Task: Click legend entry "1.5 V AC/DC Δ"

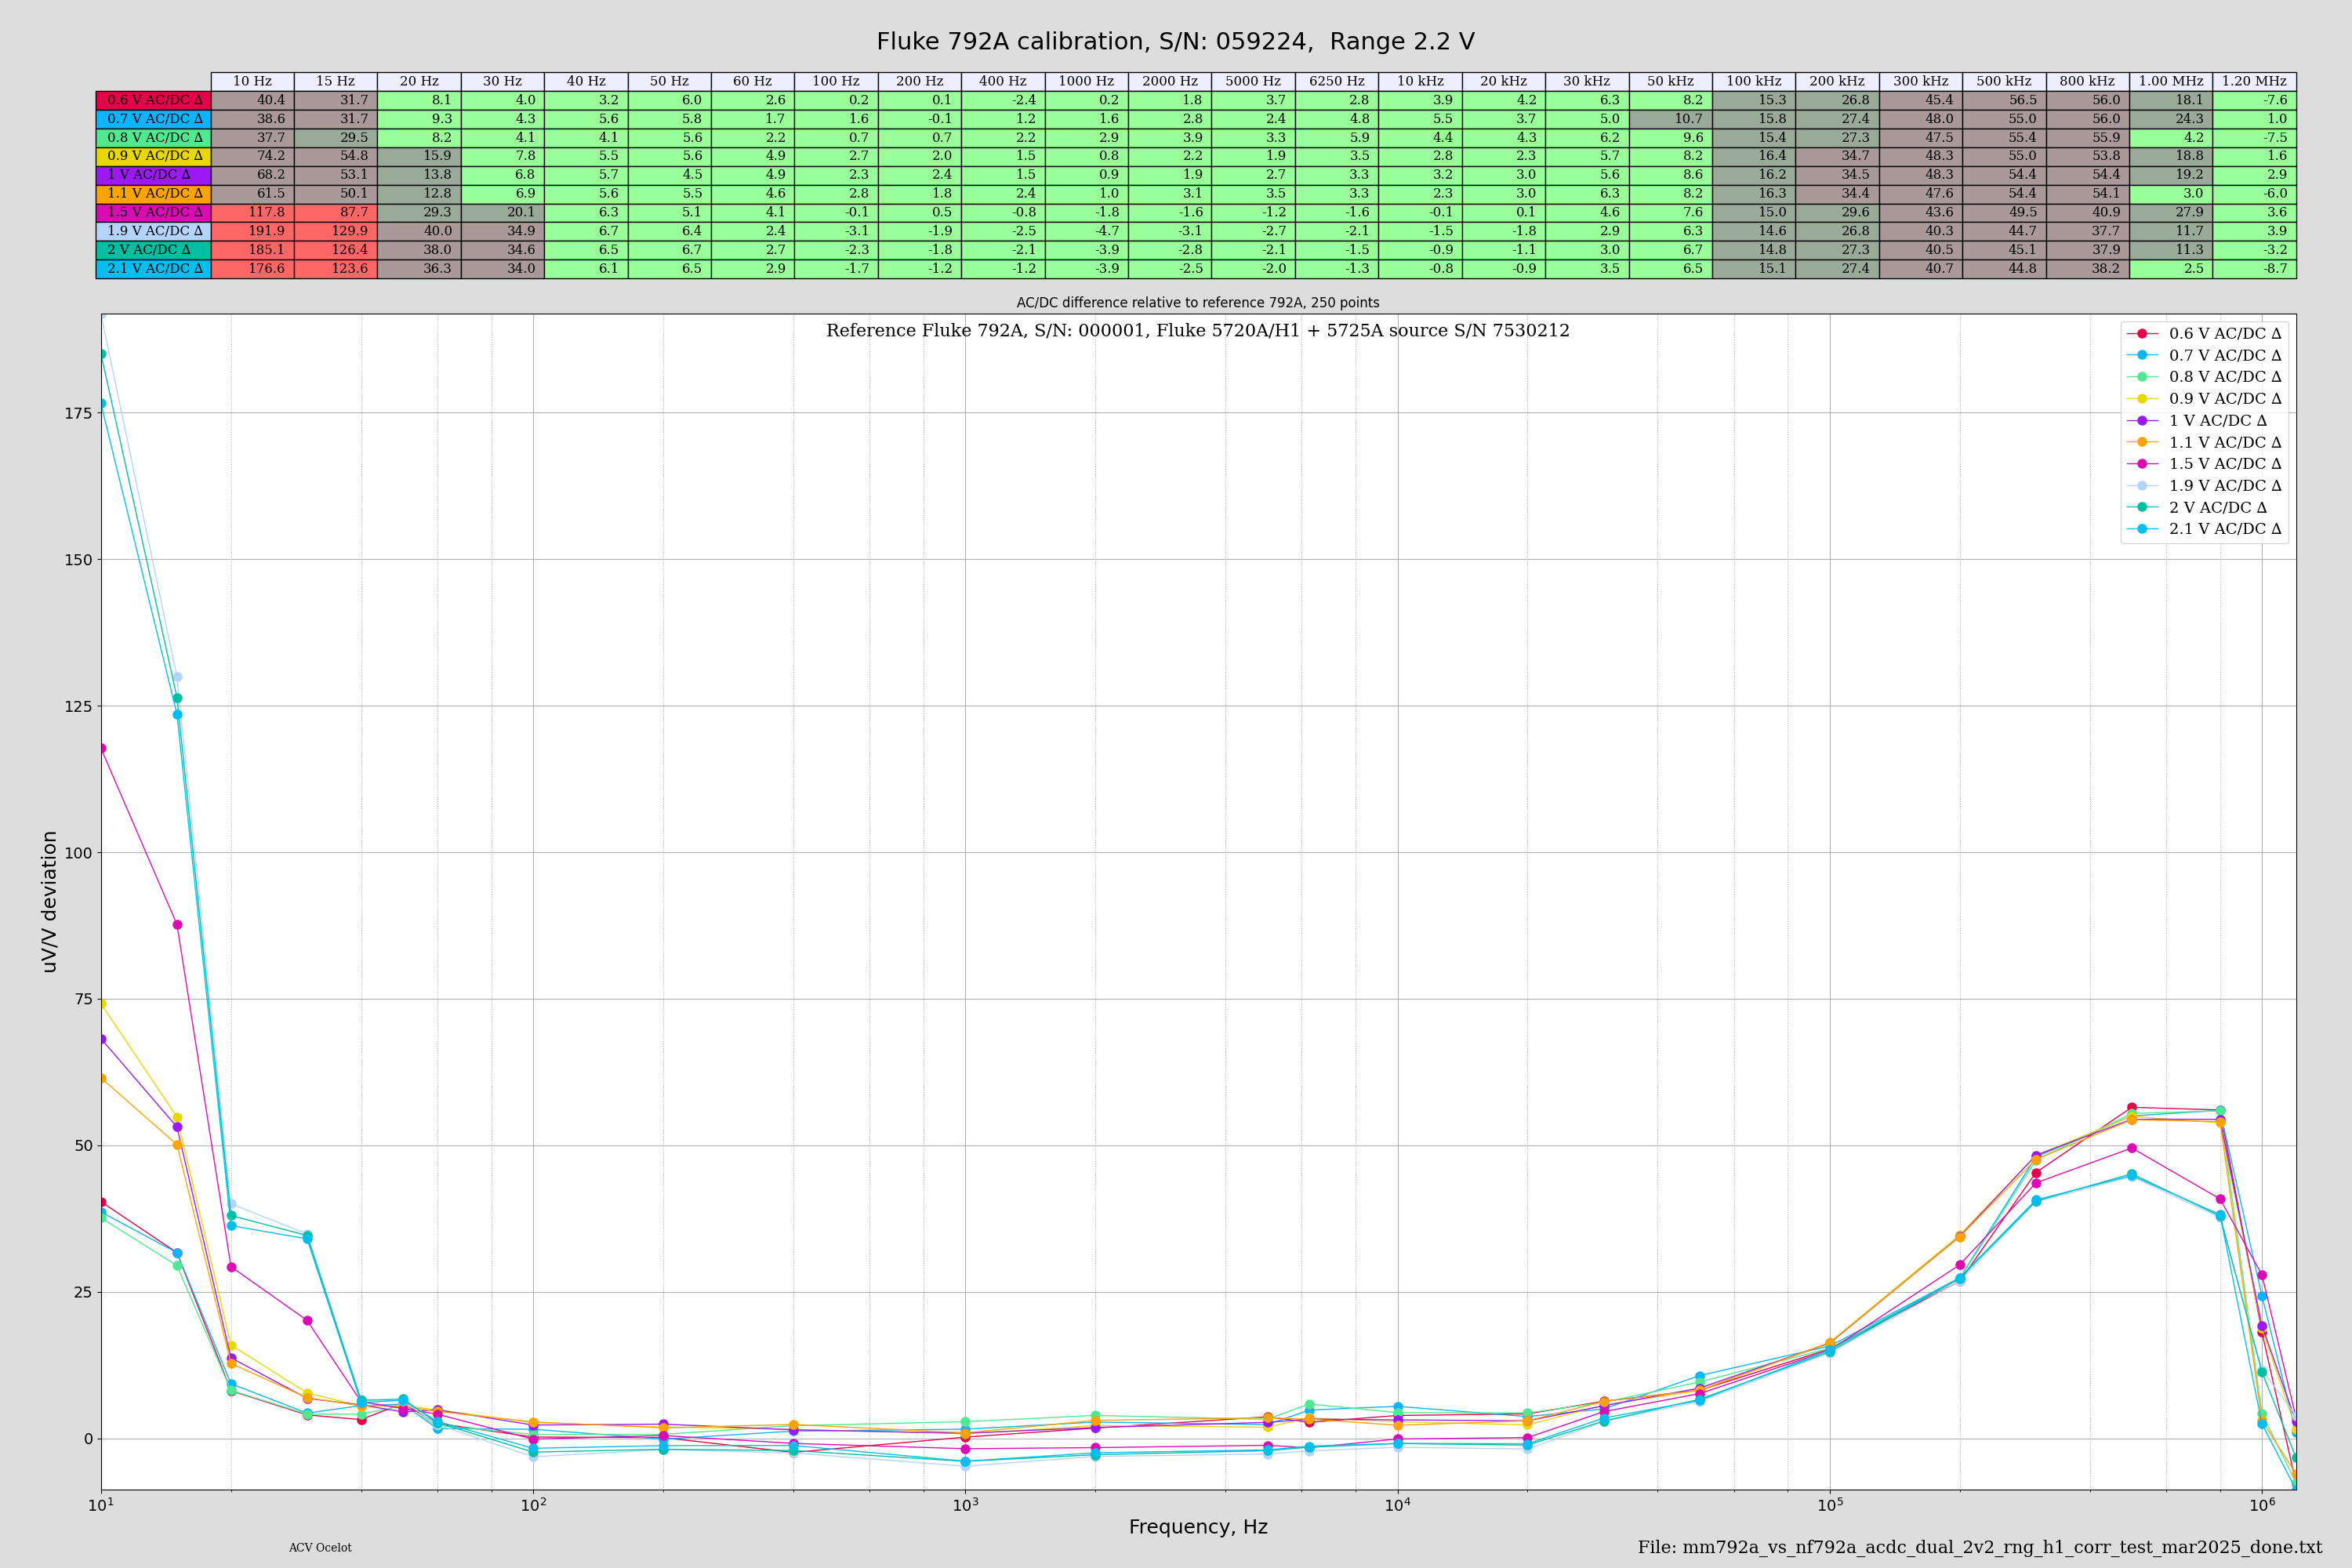Action: [2204, 464]
